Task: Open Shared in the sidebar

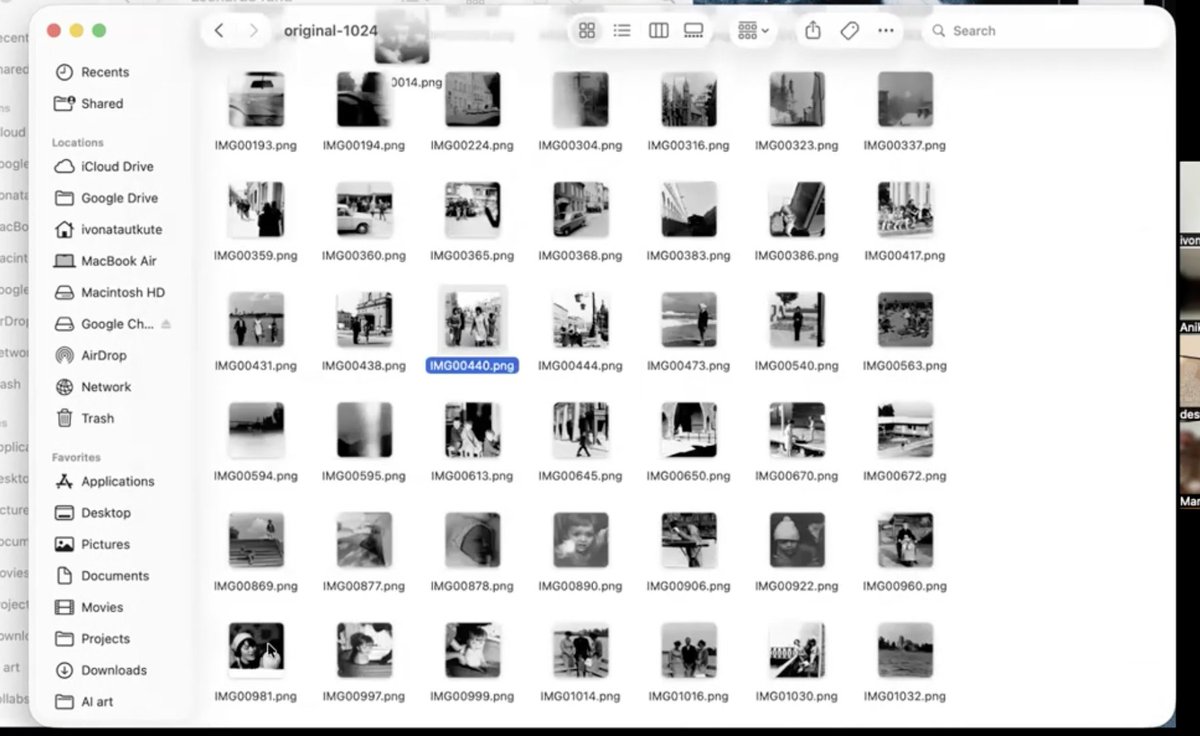Action: [x=102, y=103]
